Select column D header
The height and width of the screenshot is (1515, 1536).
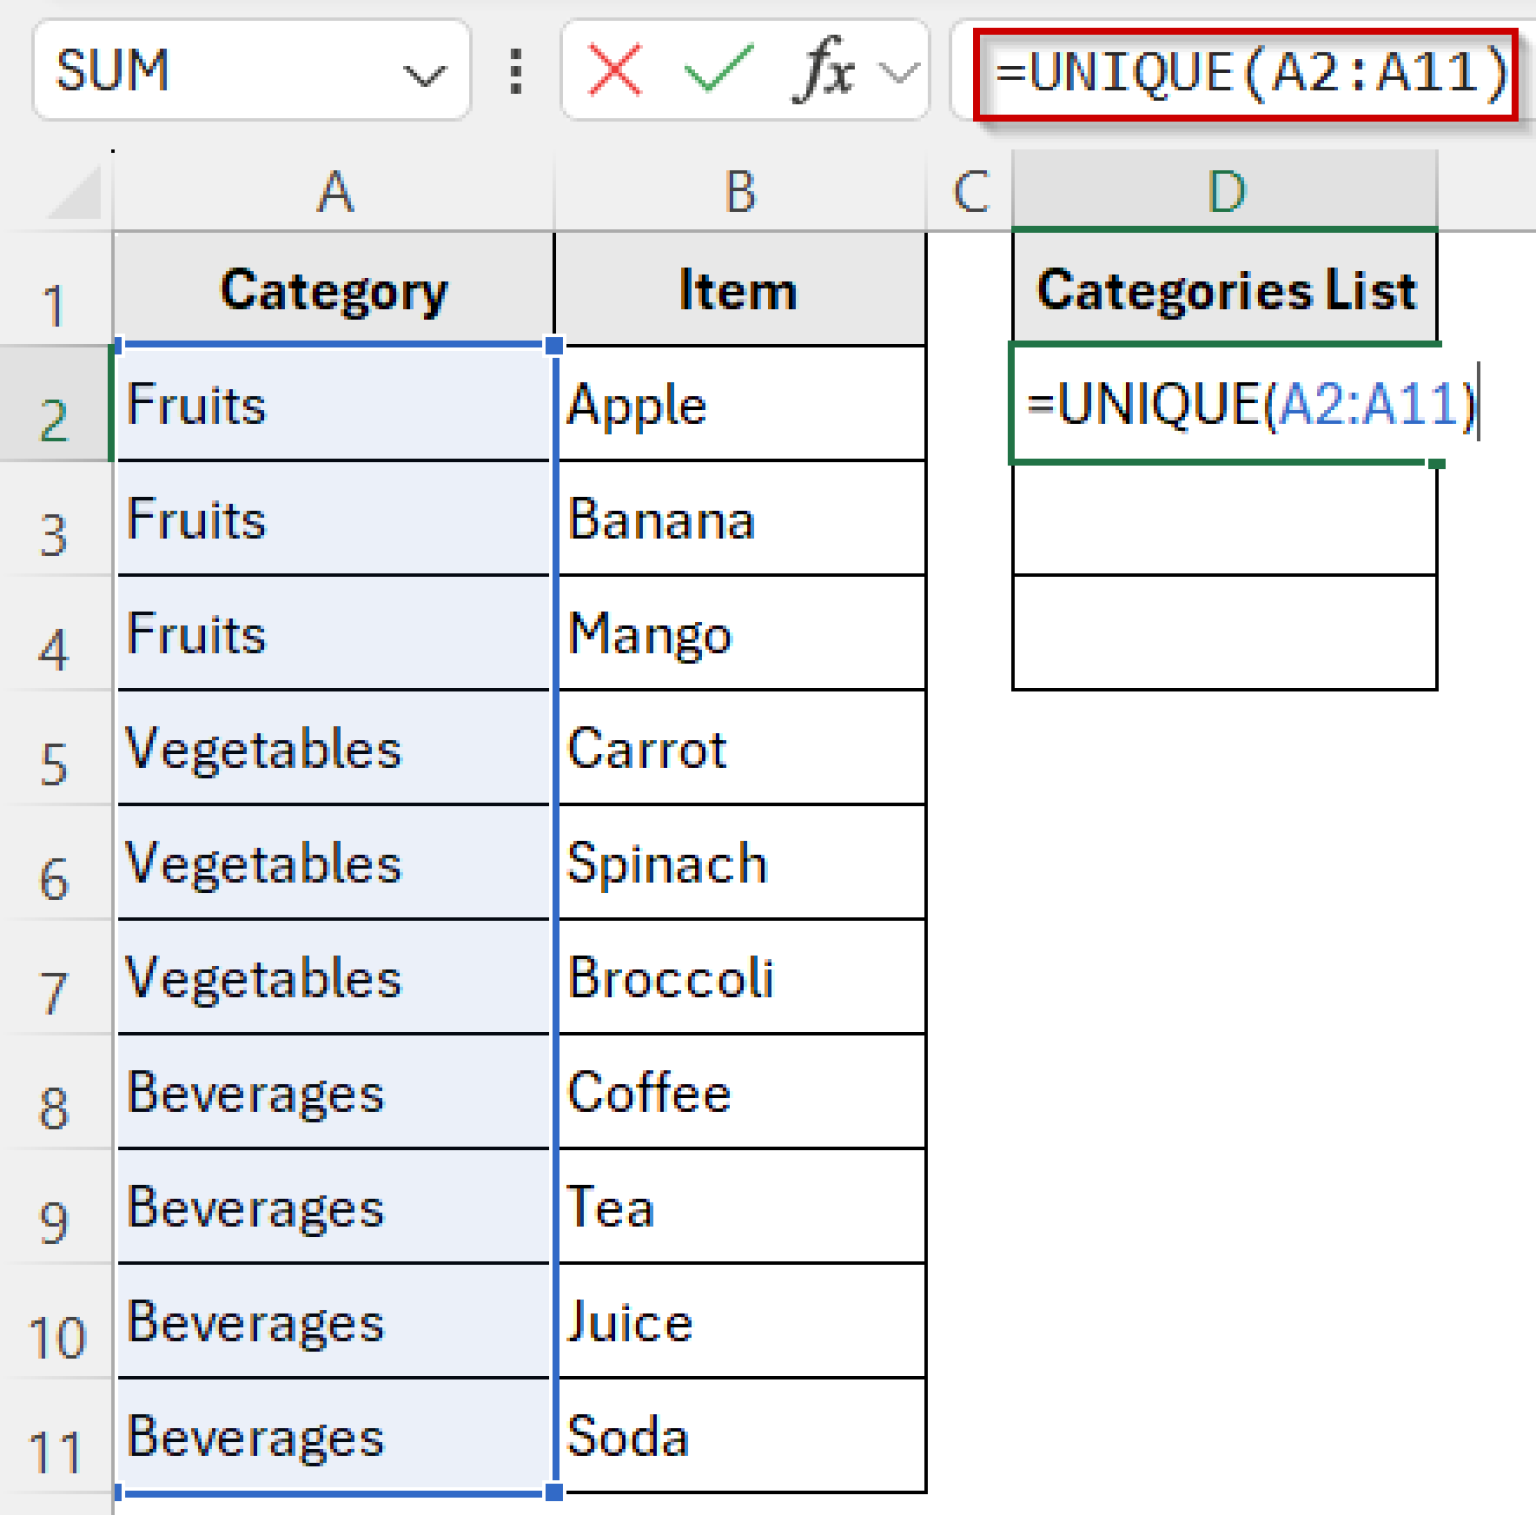(x=1226, y=192)
